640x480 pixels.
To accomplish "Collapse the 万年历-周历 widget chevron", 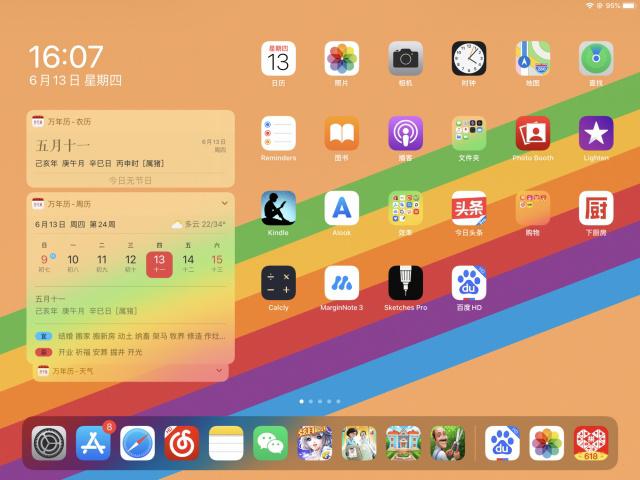I will pos(224,203).
